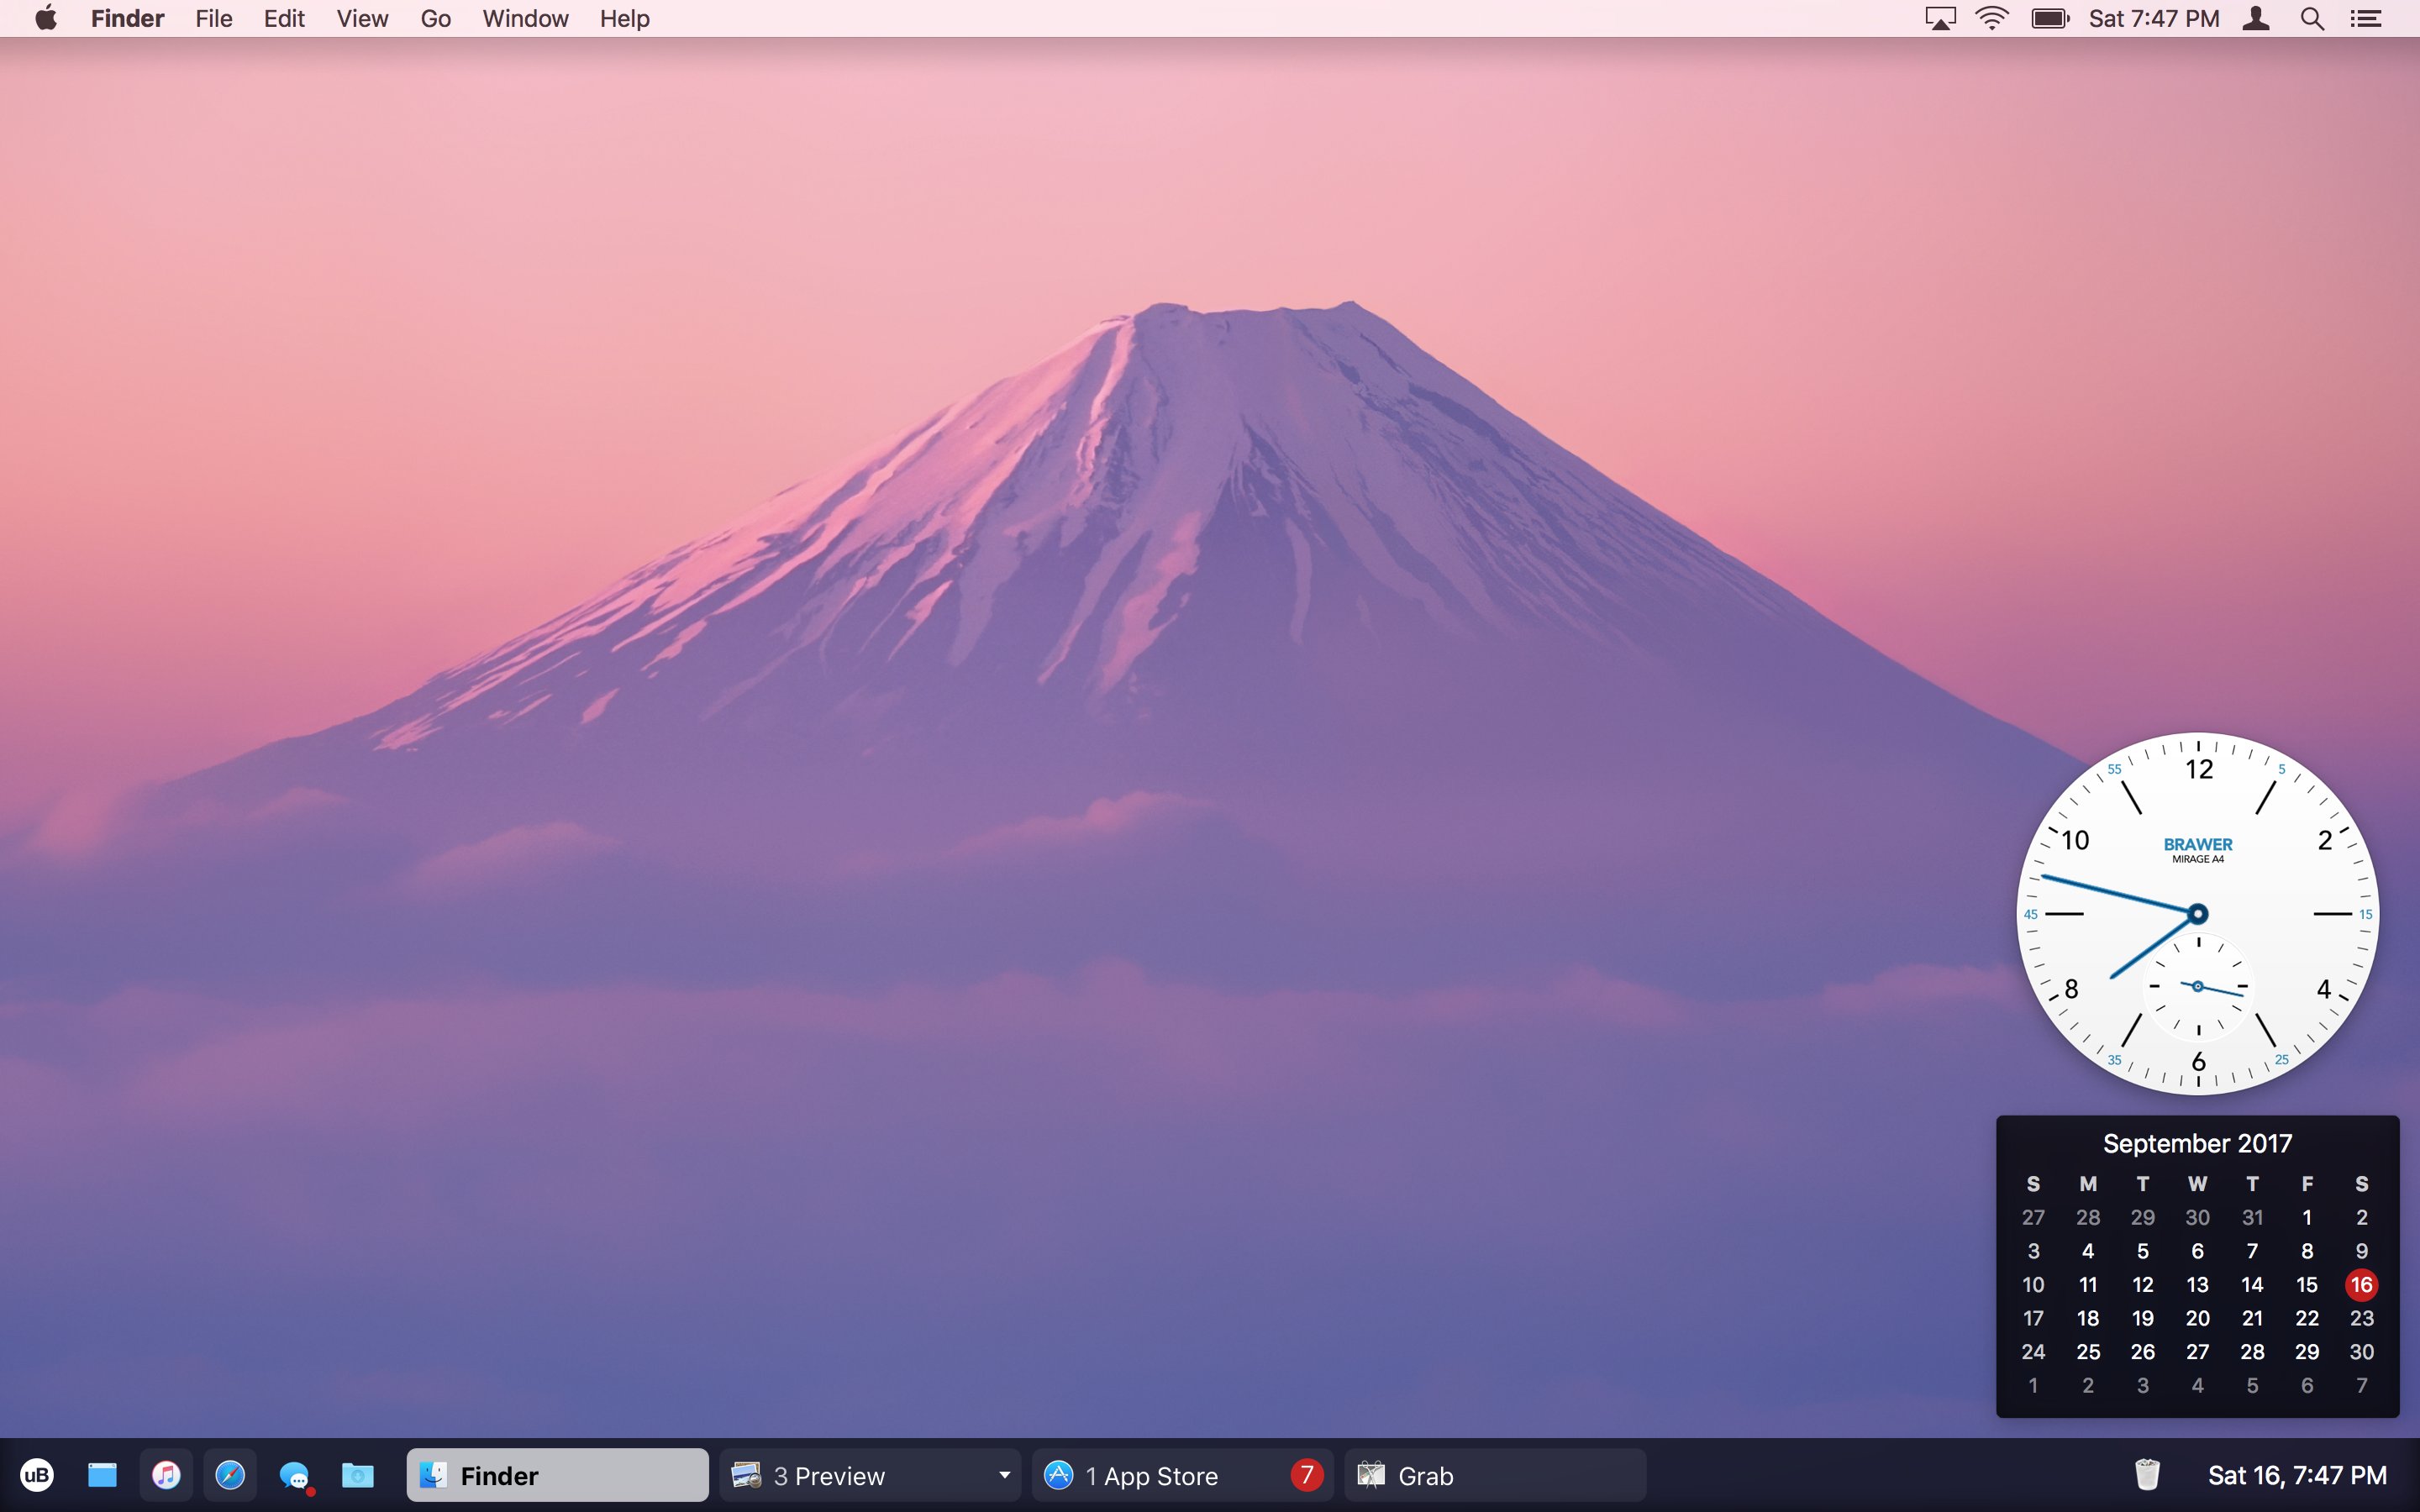Open the user account menu icon

click(2256, 19)
